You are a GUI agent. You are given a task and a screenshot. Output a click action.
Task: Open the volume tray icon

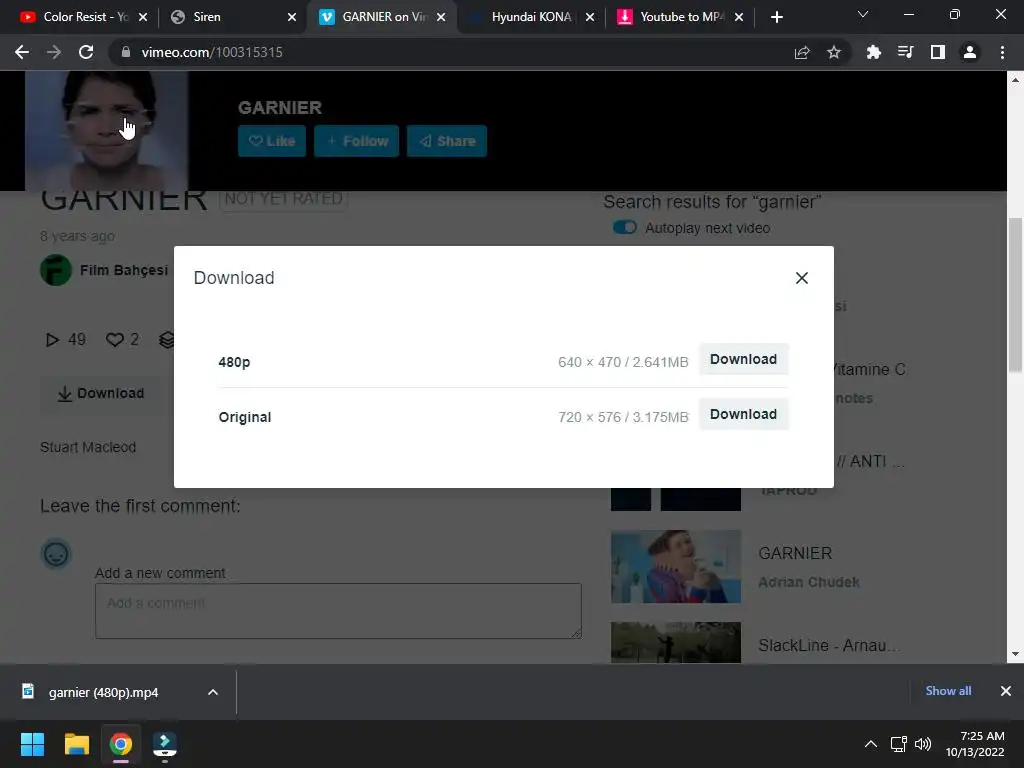tap(923, 744)
